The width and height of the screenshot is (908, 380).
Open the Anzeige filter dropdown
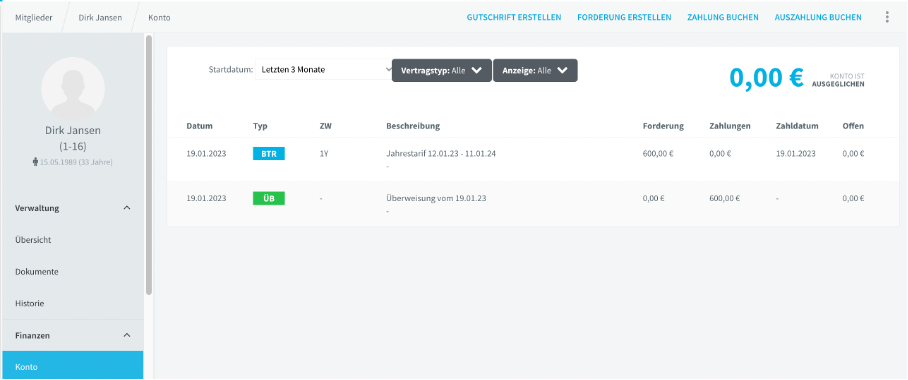click(535, 70)
